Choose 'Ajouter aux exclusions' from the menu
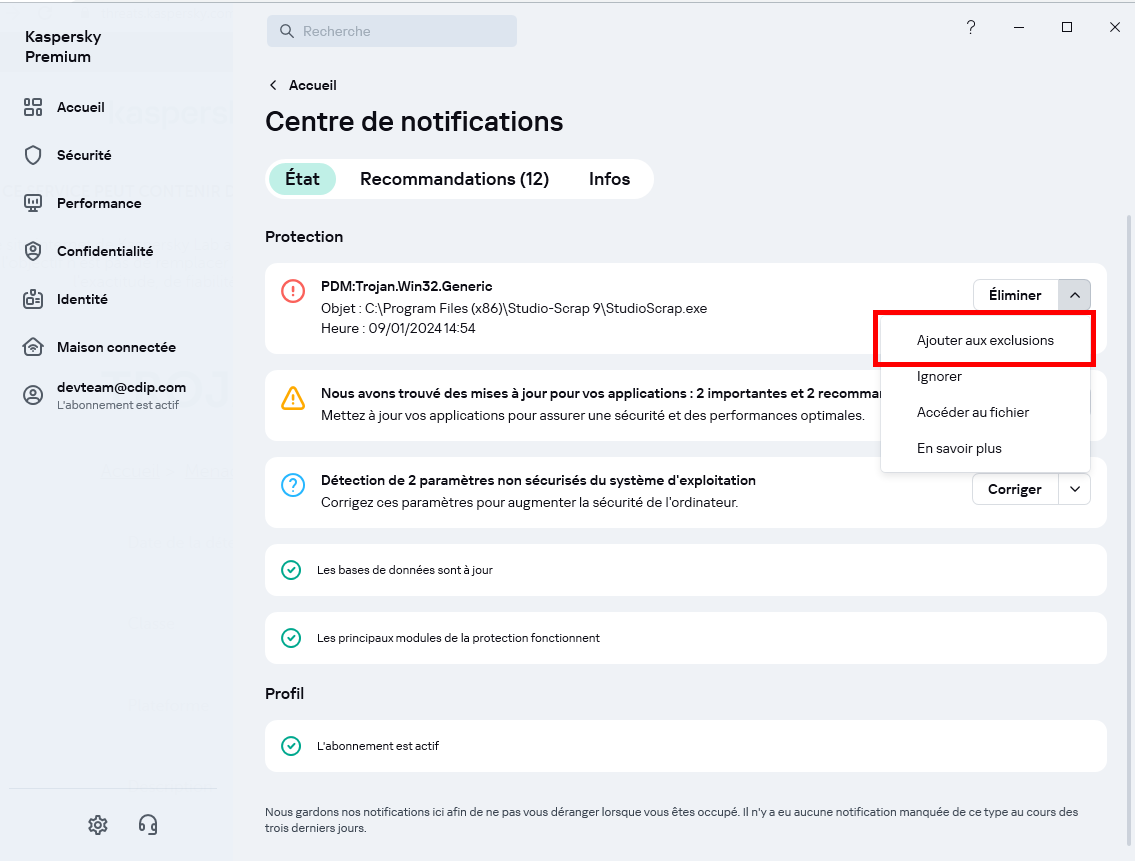 pos(985,340)
